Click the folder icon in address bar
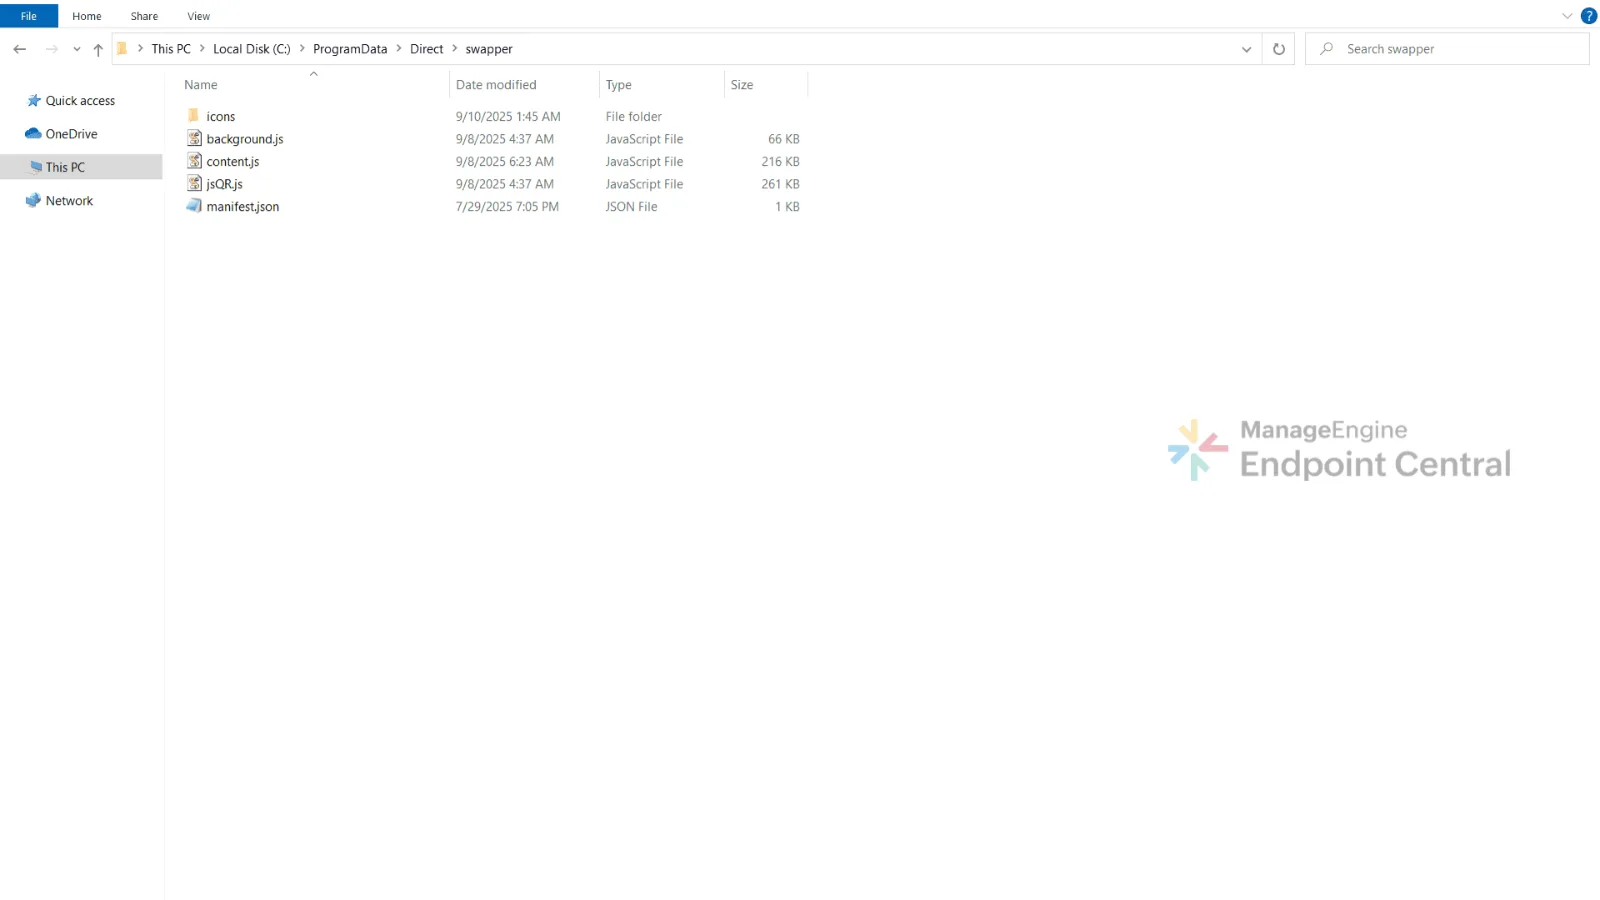 tap(122, 49)
